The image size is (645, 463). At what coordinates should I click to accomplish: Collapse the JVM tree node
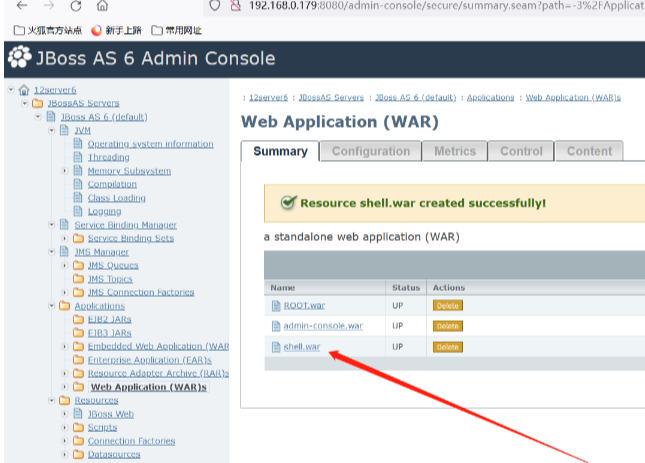coord(51,130)
